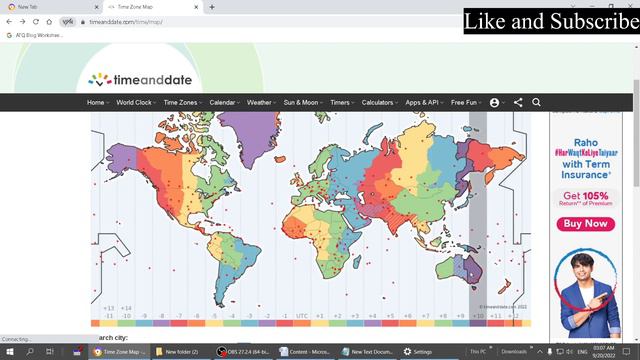Close the New Tab tab
This screenshot has width=640, height=360.
tap(97, 7)
